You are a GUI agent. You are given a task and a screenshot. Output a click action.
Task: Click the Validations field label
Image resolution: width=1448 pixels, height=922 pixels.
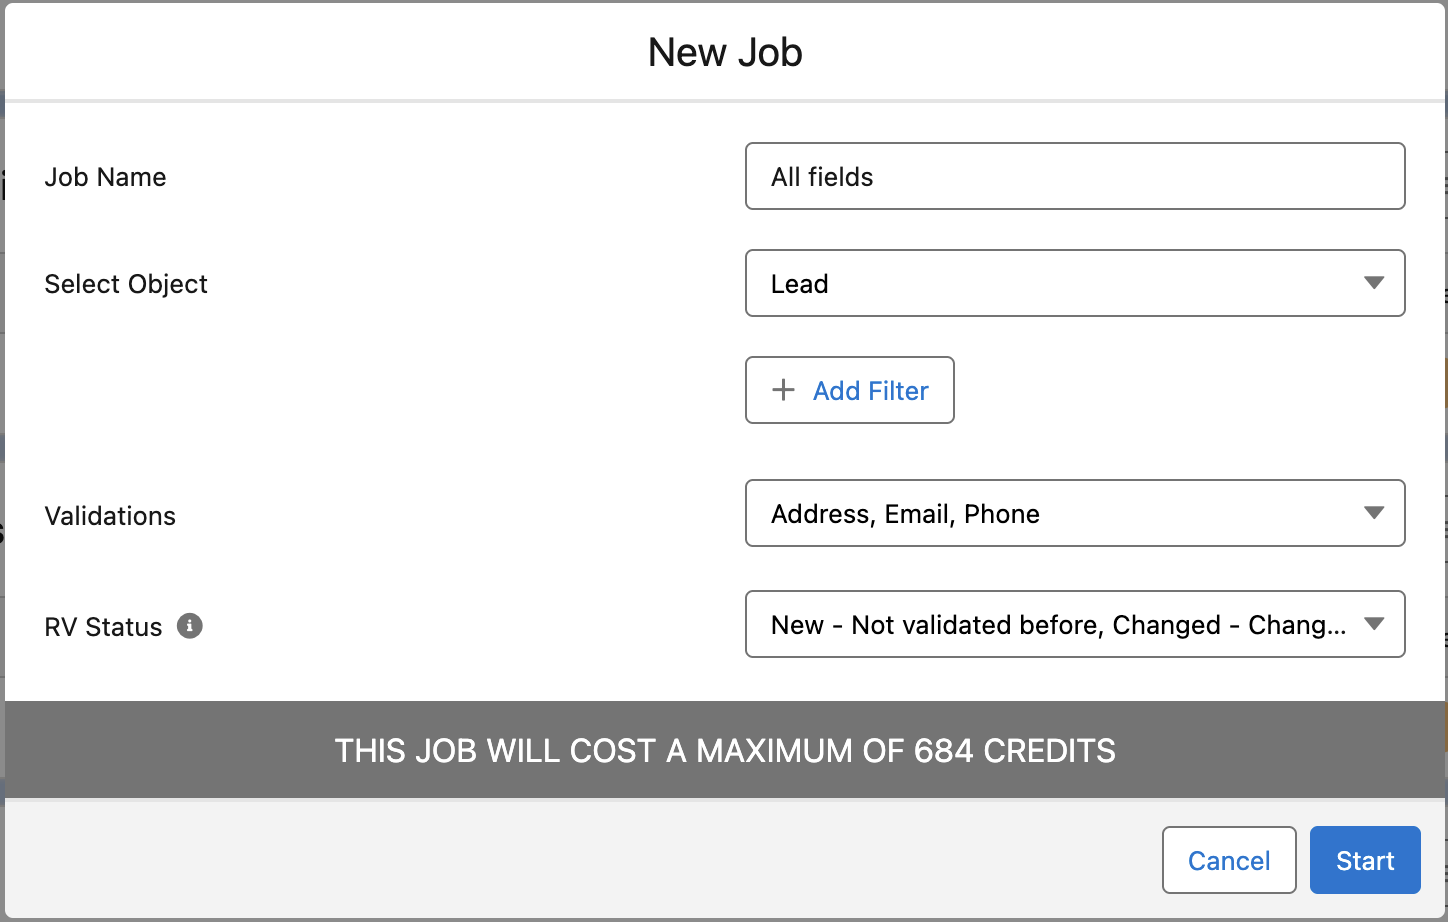[x=110, y=516]
